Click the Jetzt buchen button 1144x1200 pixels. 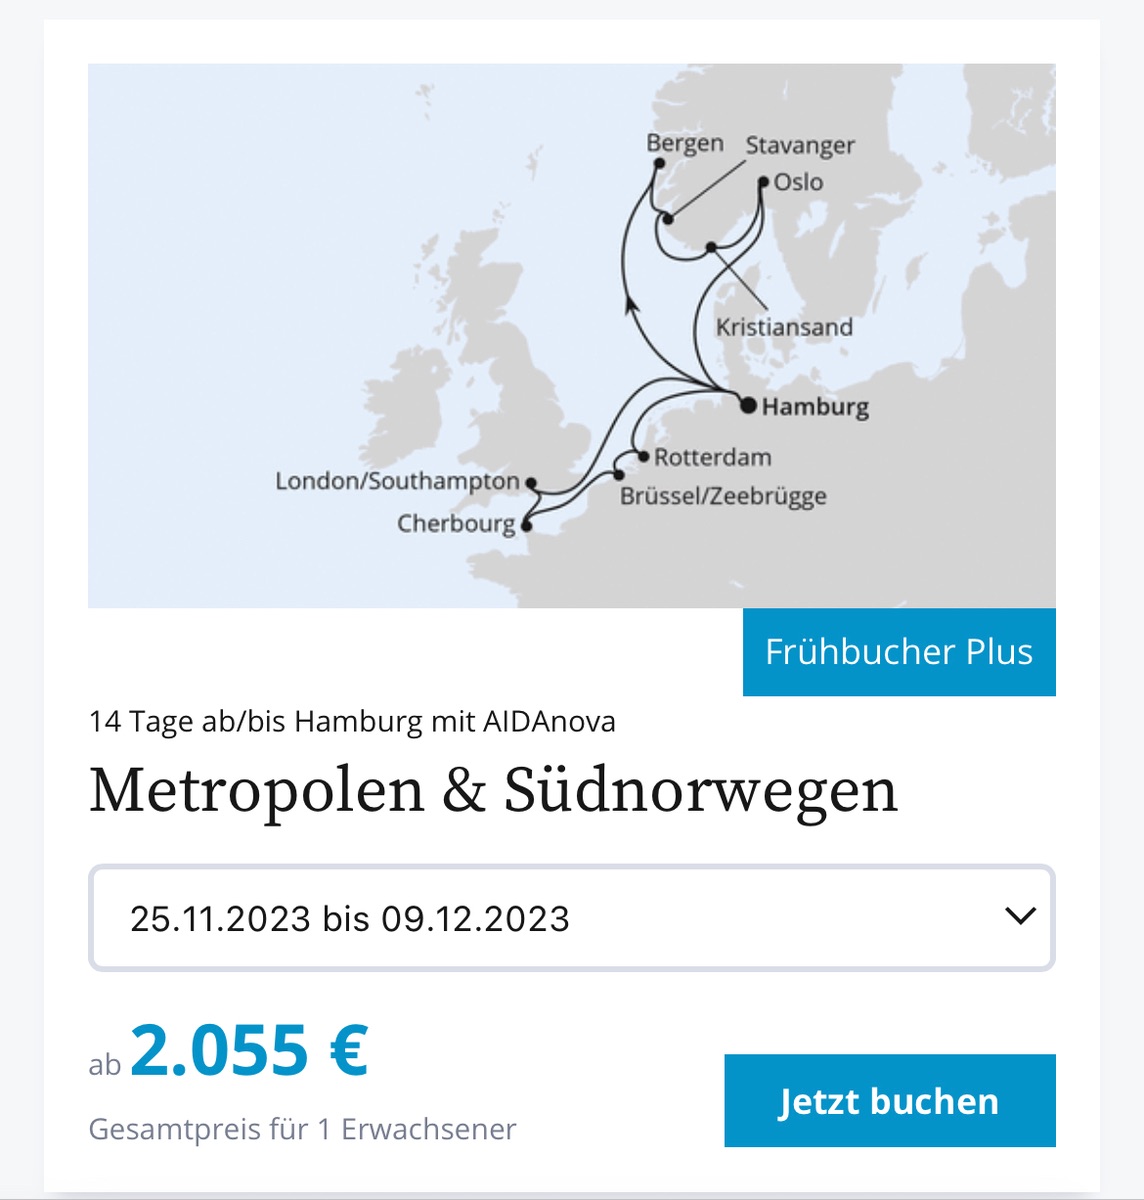pos(890,1100)
